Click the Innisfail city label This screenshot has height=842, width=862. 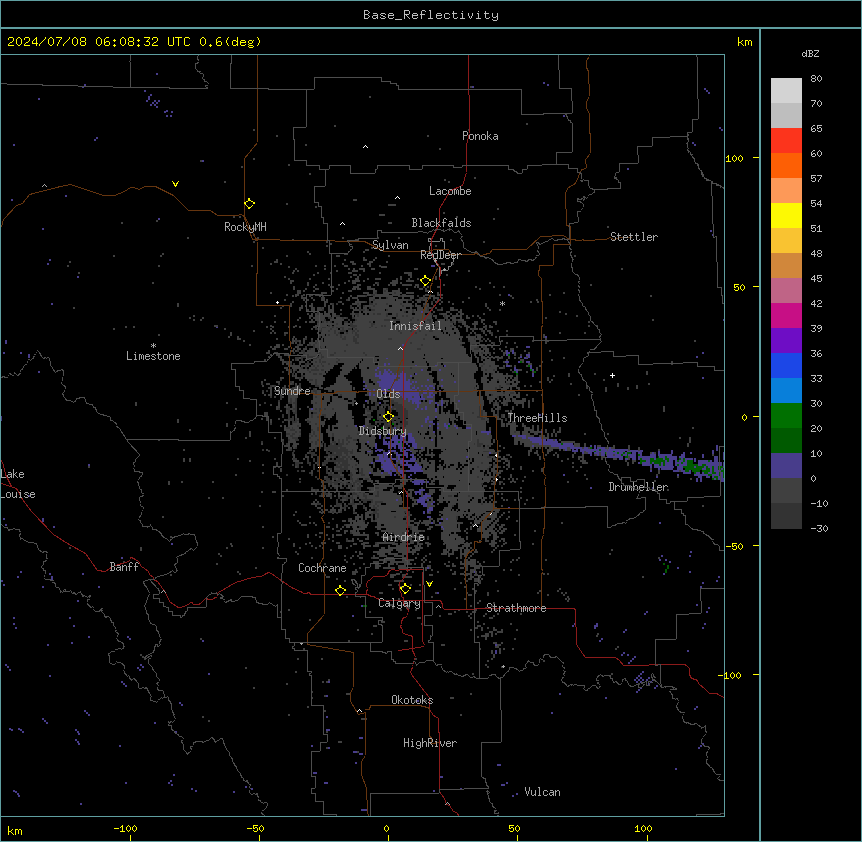[415, 326]
